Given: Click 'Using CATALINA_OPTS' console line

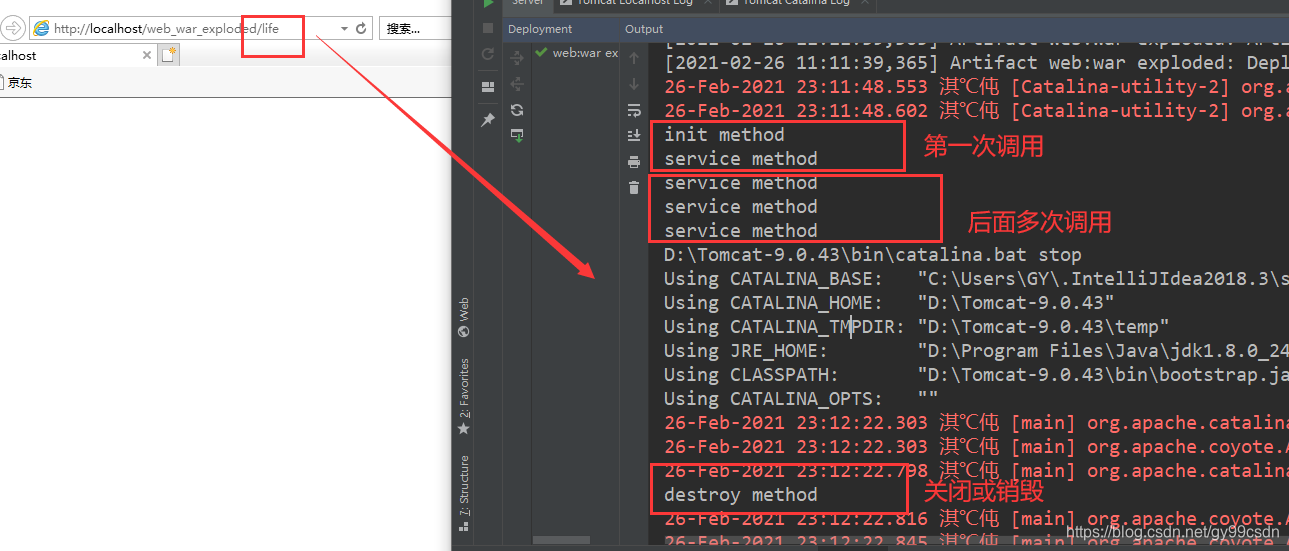Looking at the screenshot, I should point(801,399).
